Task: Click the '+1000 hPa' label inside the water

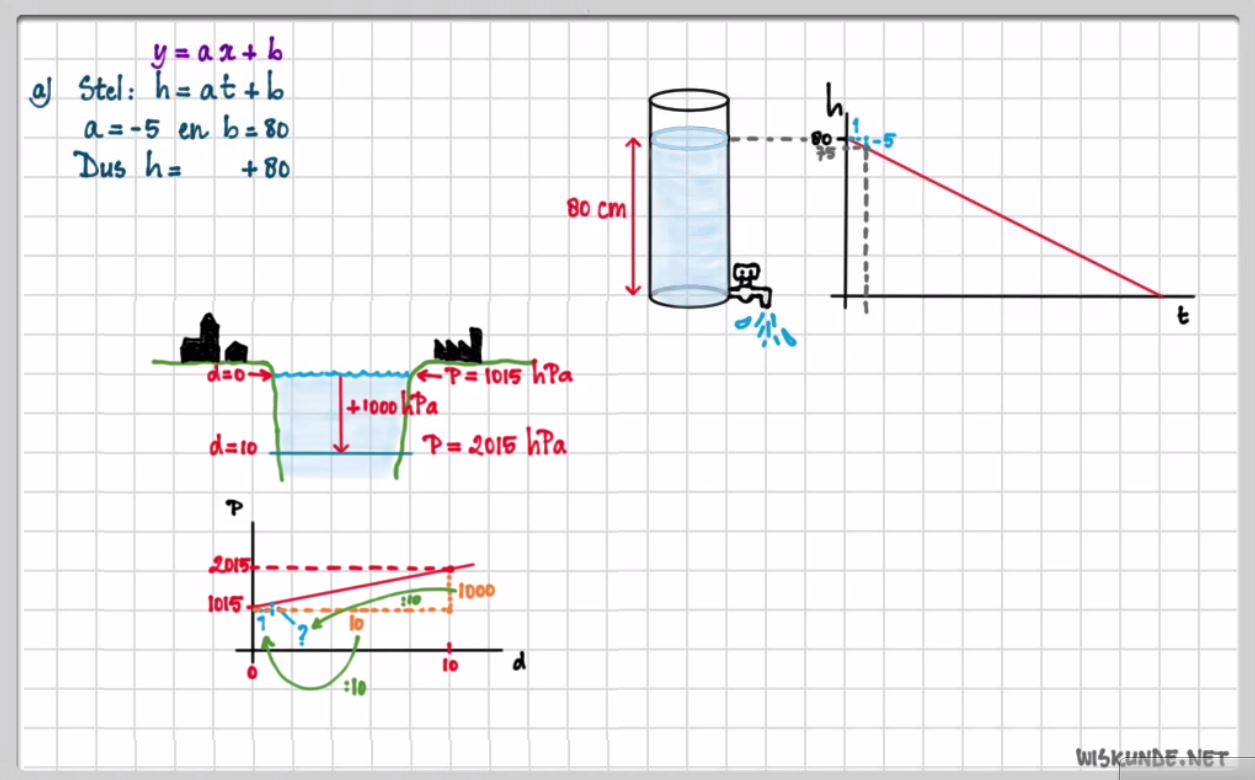Action: 391,407
